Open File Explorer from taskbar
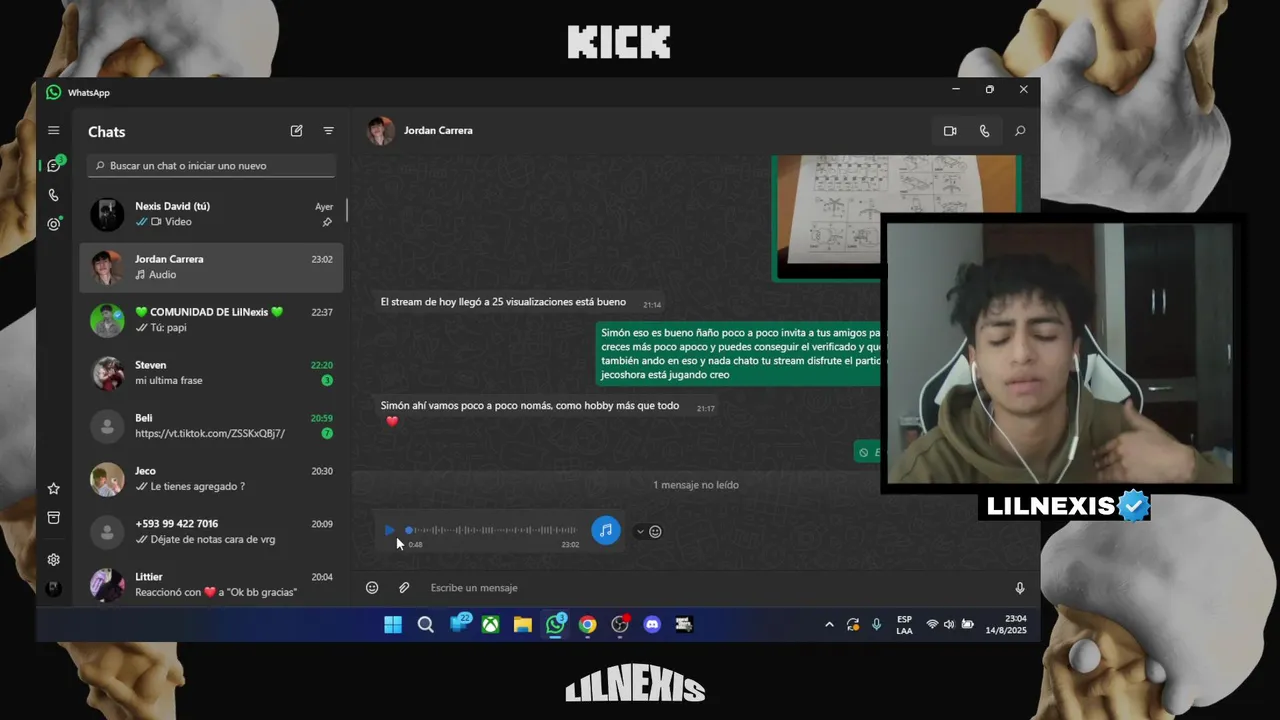1280x720 pixels. click(522, 625)
